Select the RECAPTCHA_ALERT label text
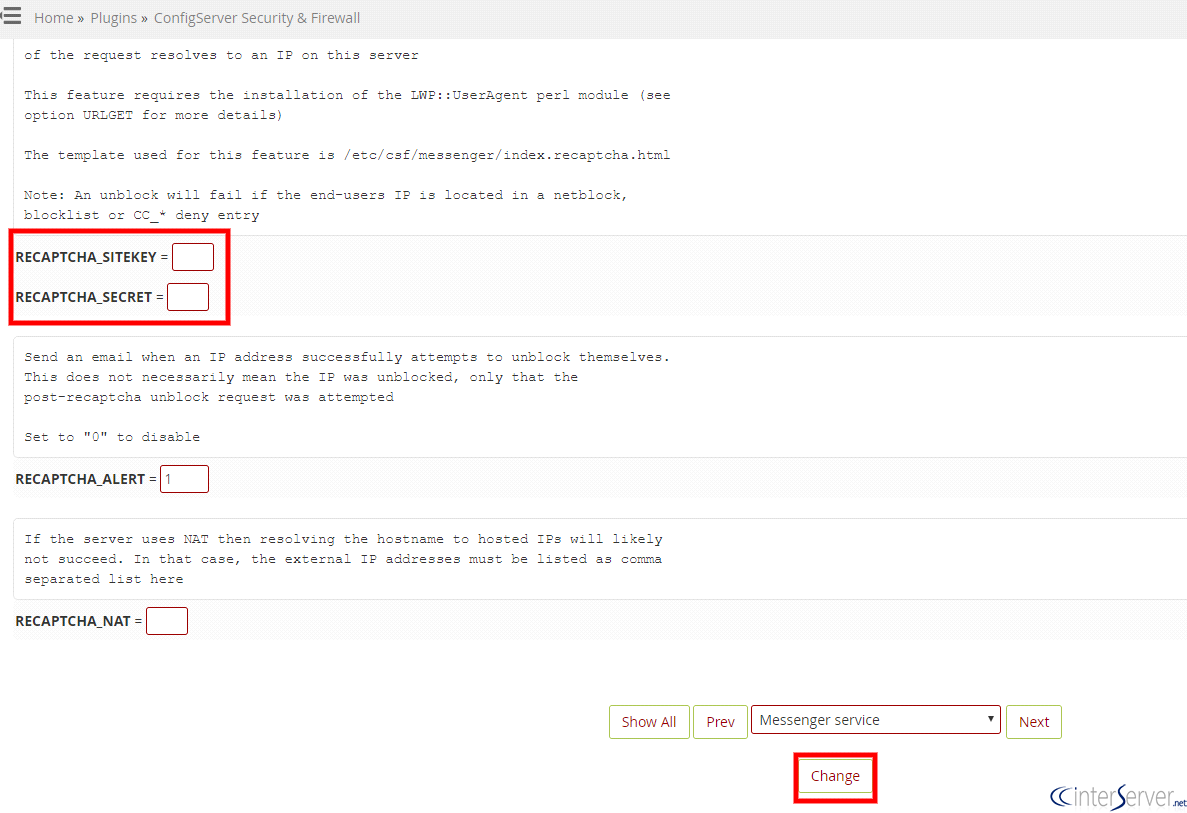The width and height of the screenshot is (1187, 813). point(79,479)
